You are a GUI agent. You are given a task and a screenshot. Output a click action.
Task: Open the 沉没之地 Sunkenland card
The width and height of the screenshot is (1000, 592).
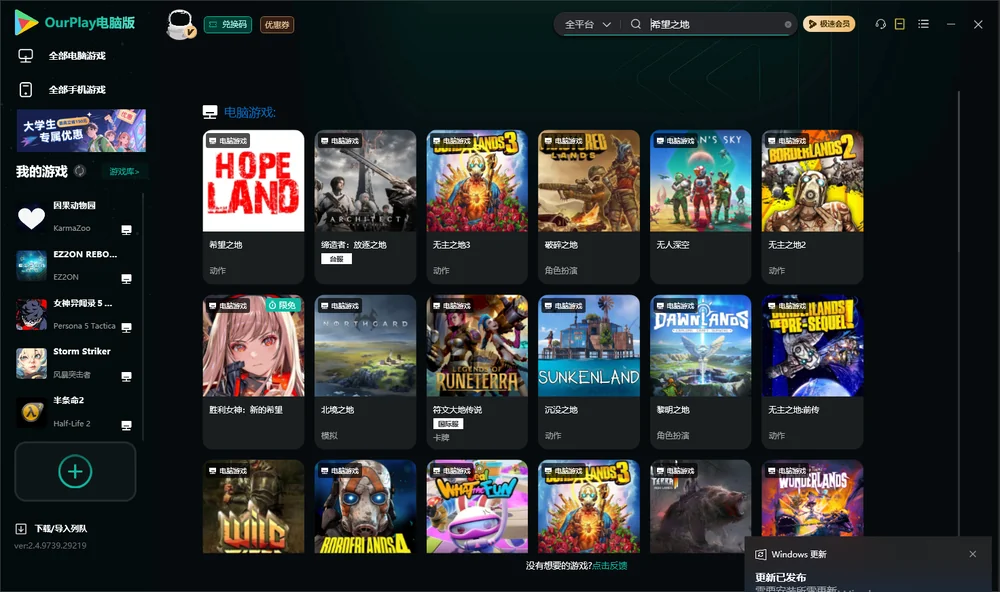coord(589,372)
